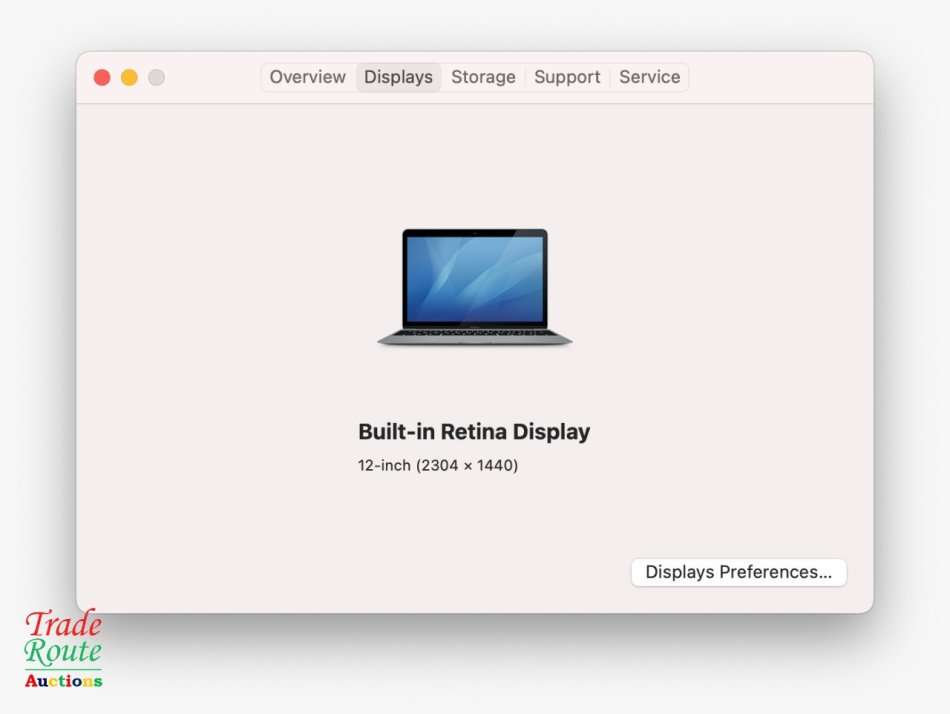
Task: Go to the Service tab
Action: tap(649, 77)
